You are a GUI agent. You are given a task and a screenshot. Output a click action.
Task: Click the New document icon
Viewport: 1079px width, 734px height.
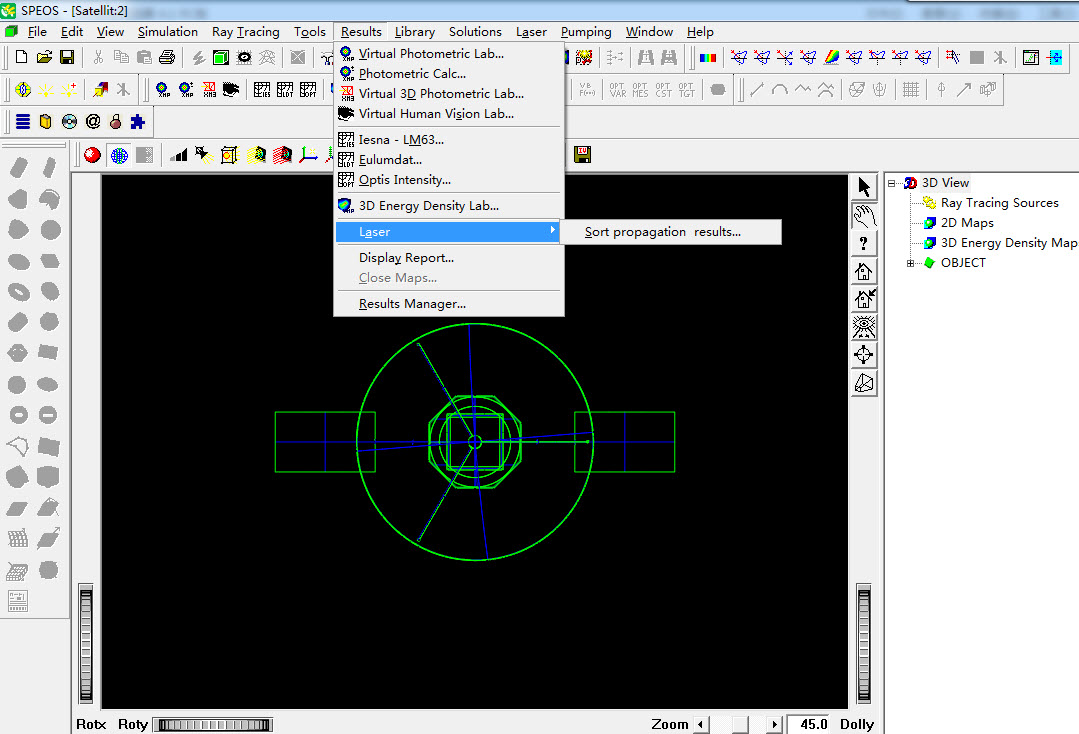coord(21,57)
